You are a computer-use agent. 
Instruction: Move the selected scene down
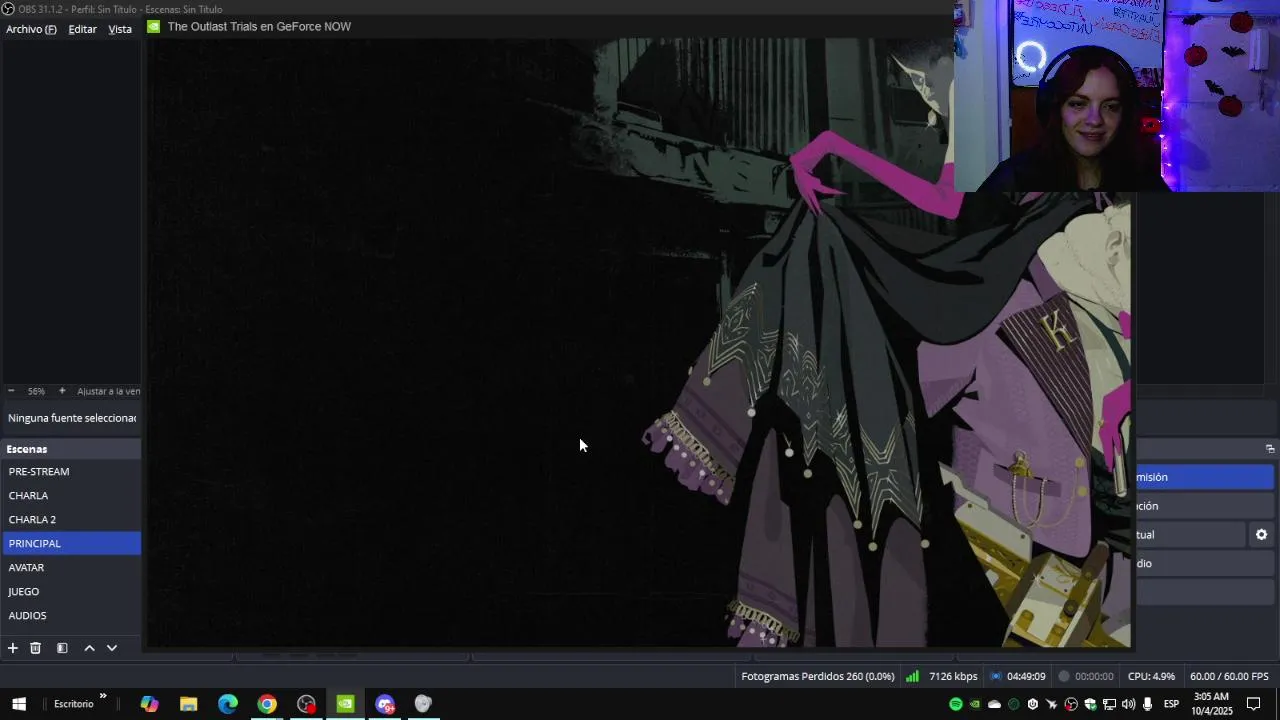click(112, 648)
